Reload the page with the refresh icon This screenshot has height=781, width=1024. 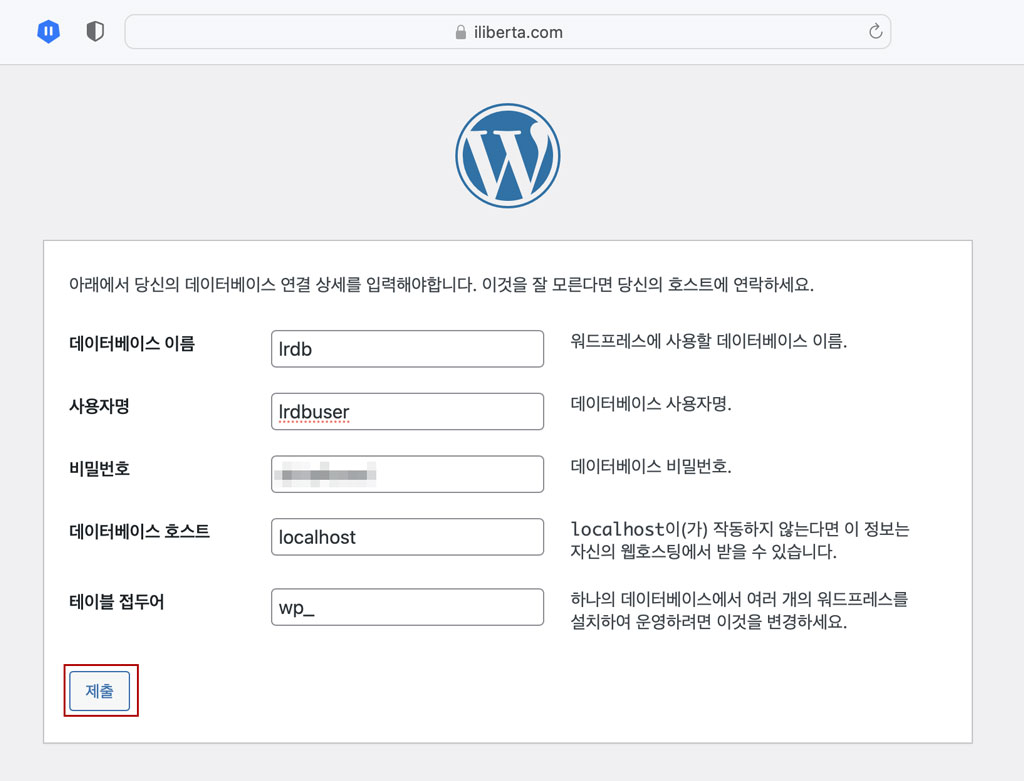click(875, 31)
